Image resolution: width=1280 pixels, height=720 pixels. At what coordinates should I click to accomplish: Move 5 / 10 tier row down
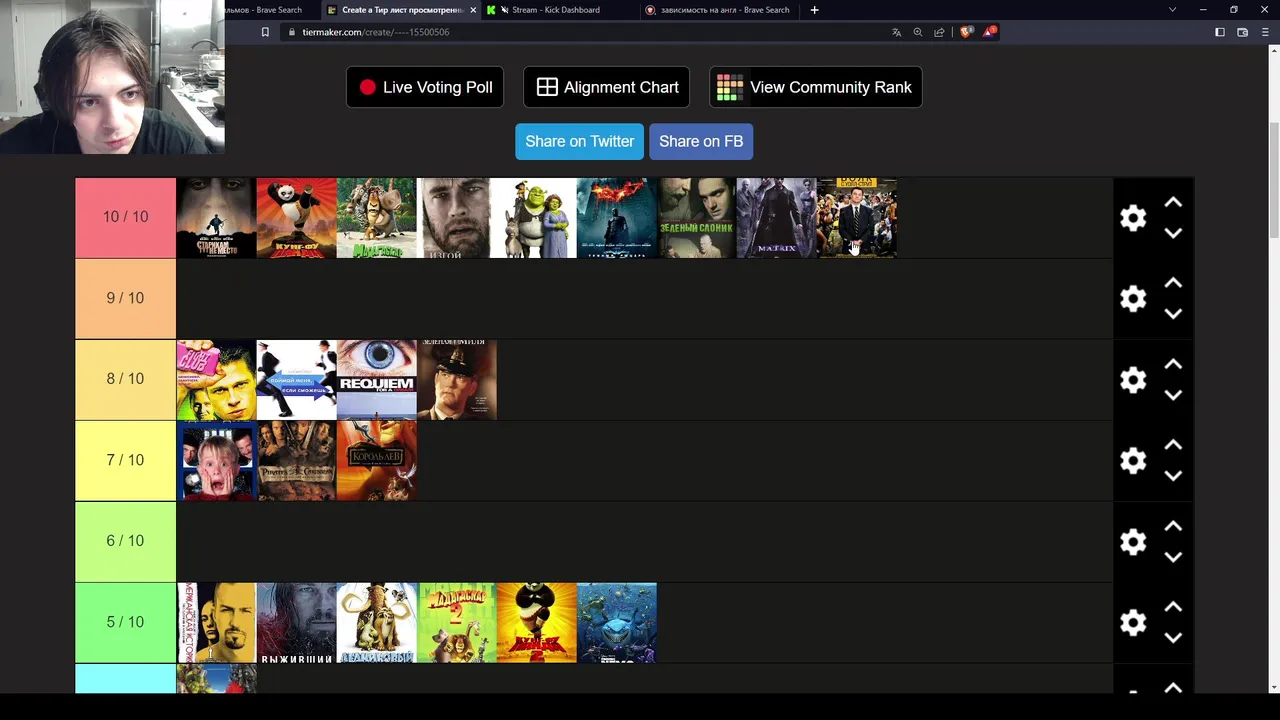click(x=1173, y=638)
